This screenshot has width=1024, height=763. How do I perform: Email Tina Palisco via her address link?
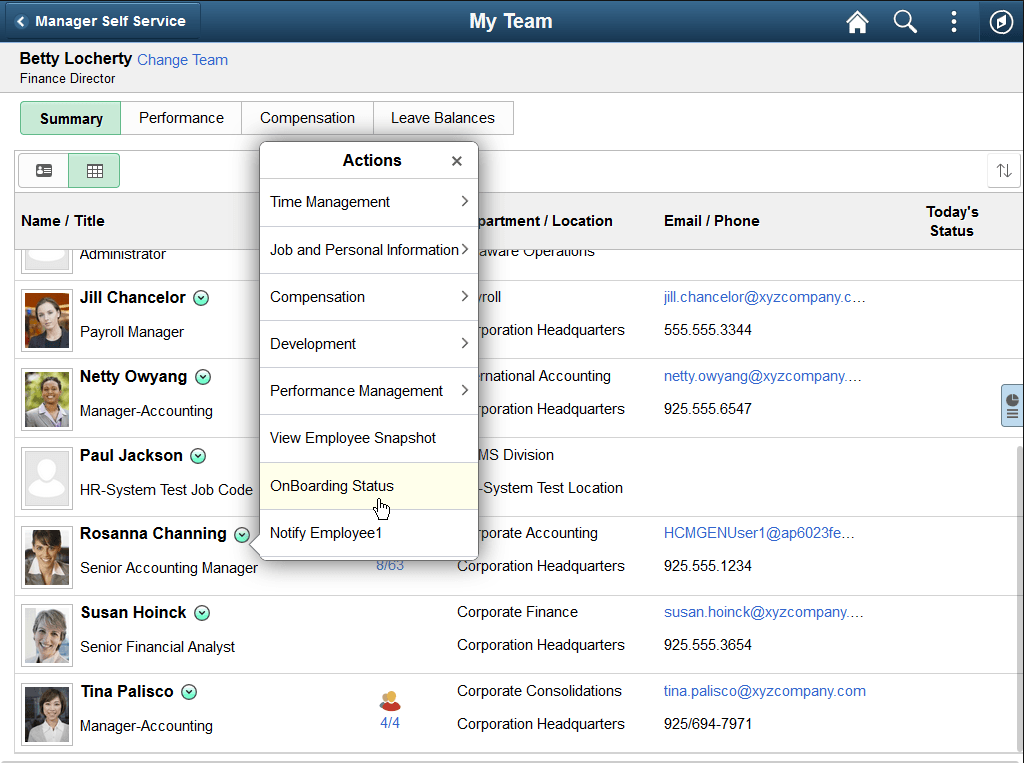coord(764,690)
